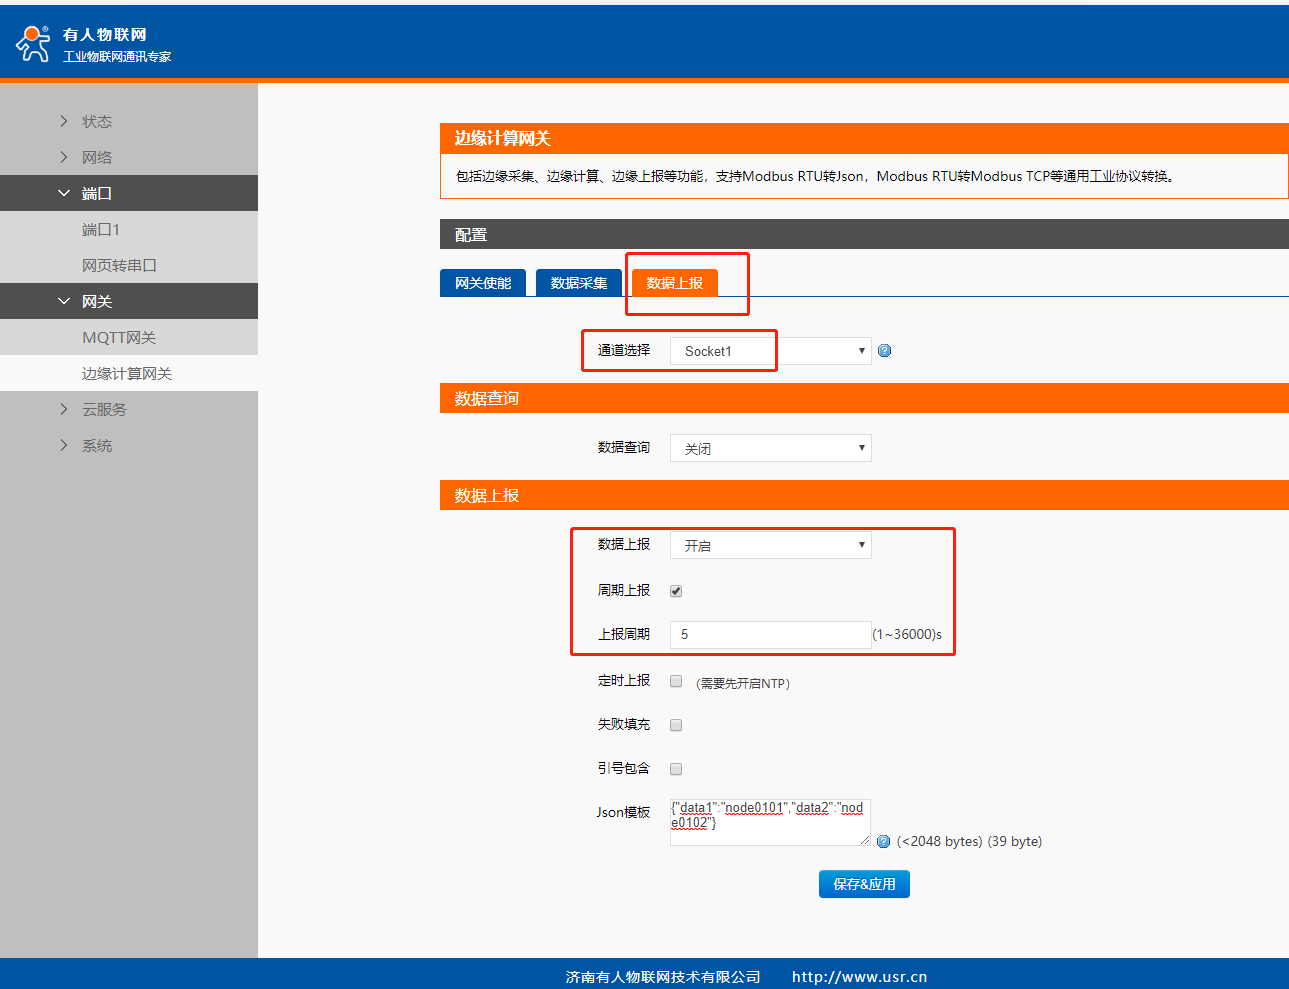
Task: Open the 通道选择 Socket1 dropdown
Action: pos(770,351)
